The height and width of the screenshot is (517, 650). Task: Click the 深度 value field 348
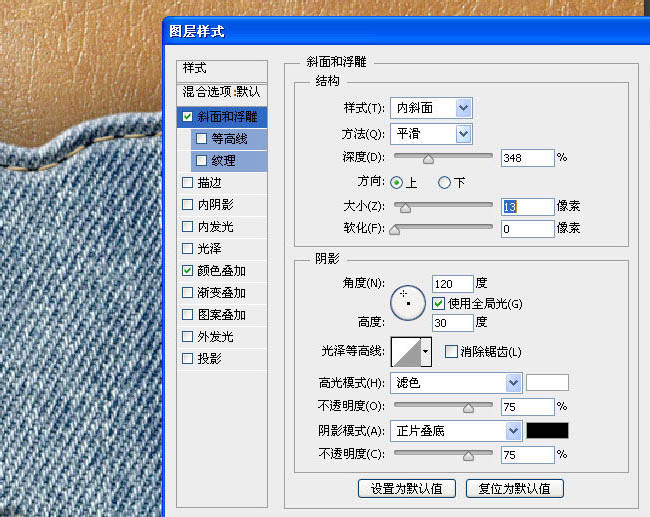pos(528,158)
